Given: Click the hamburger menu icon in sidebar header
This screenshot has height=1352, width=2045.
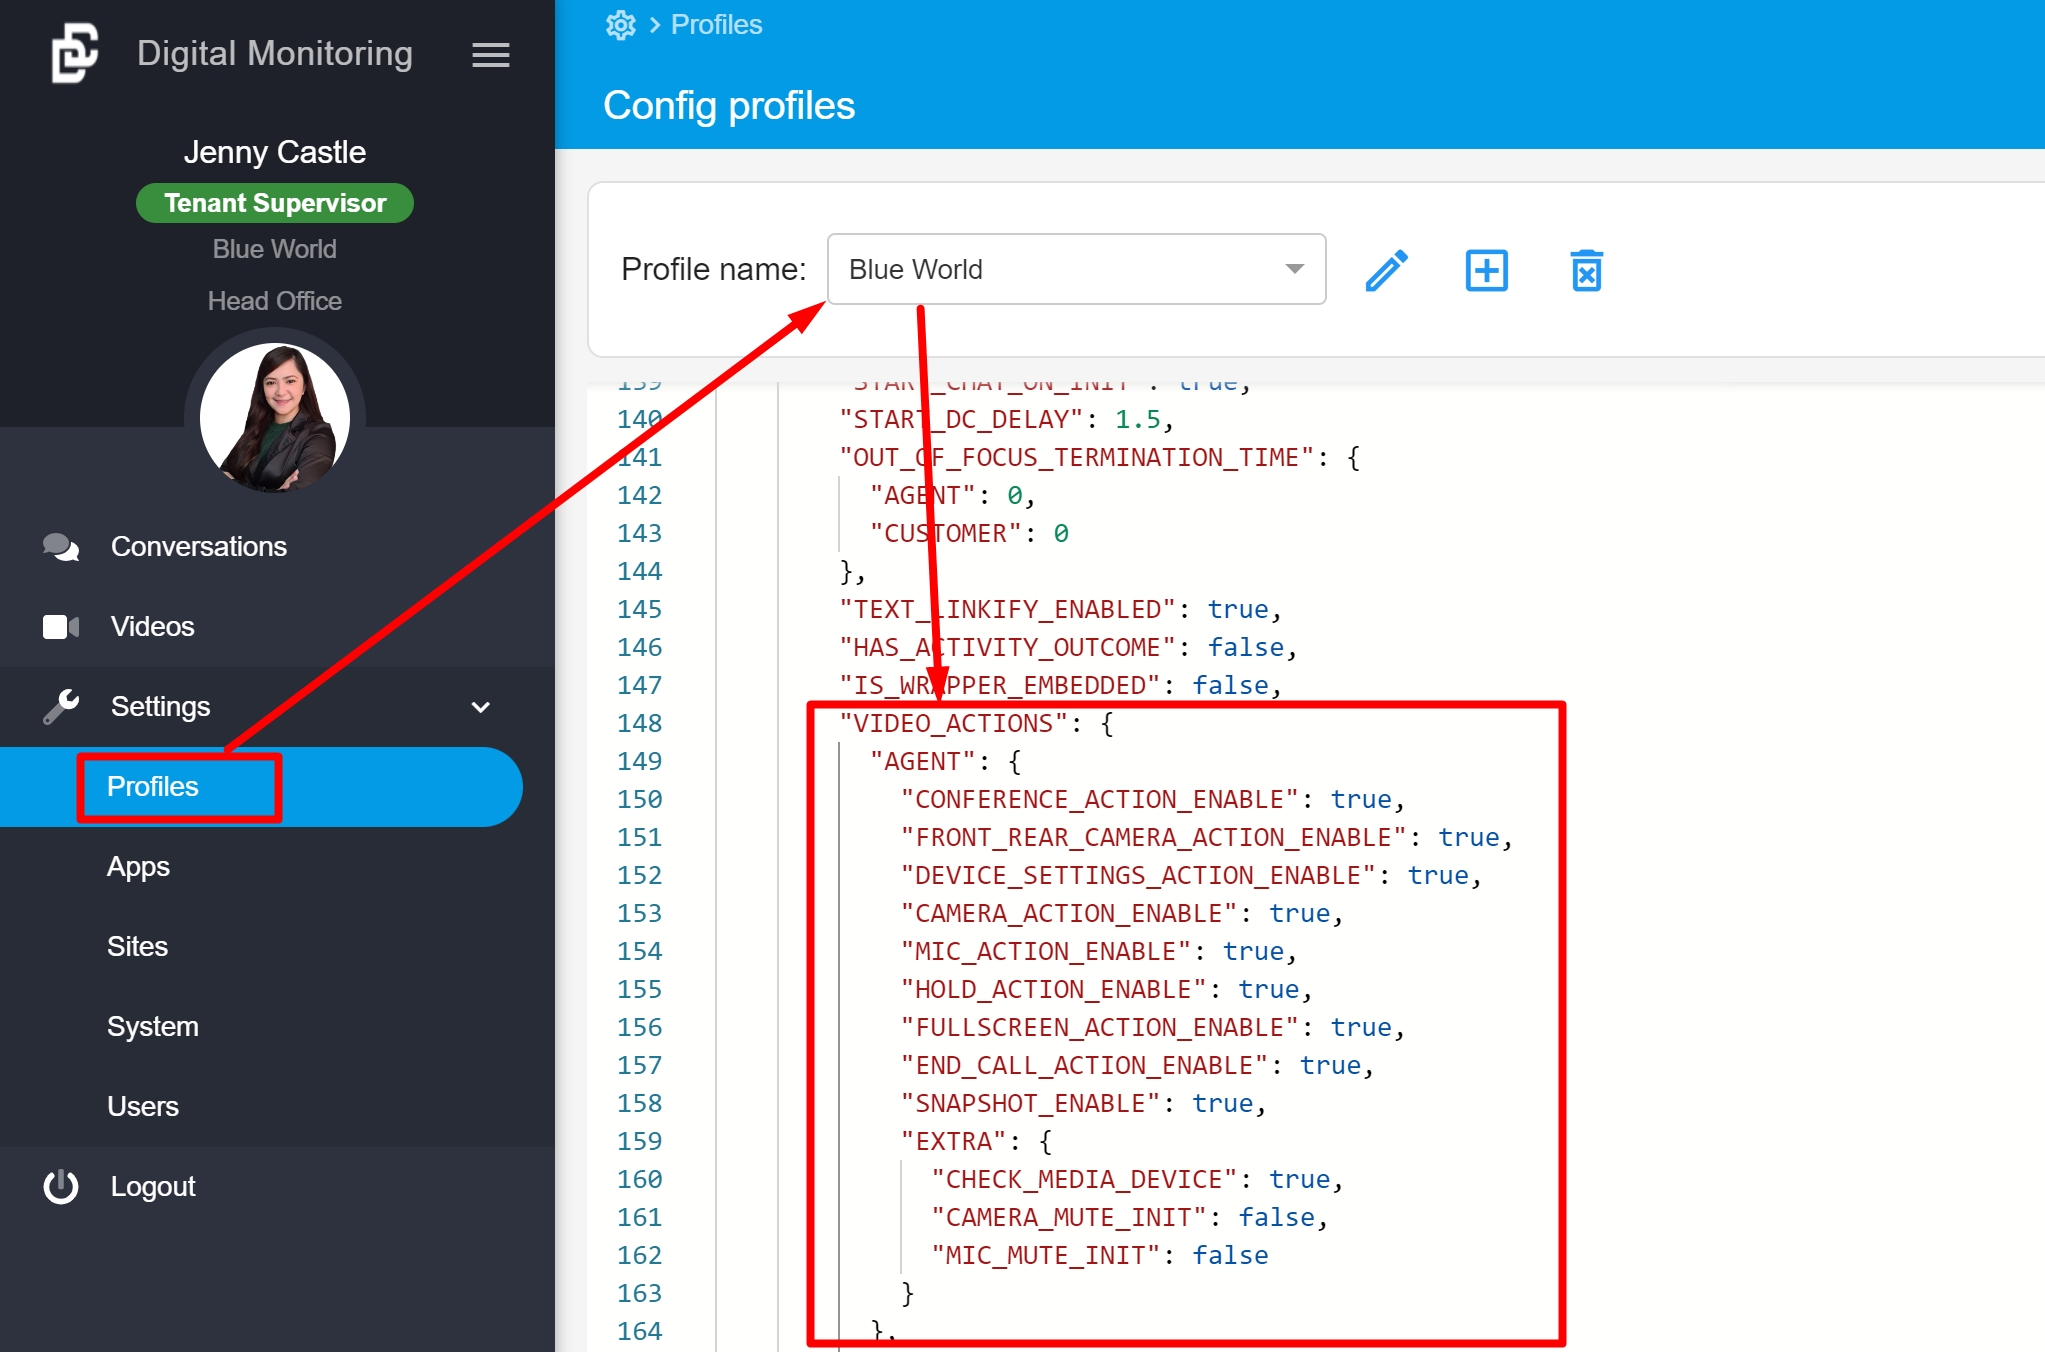Looking at the screenshot, I should pos(490,55).
